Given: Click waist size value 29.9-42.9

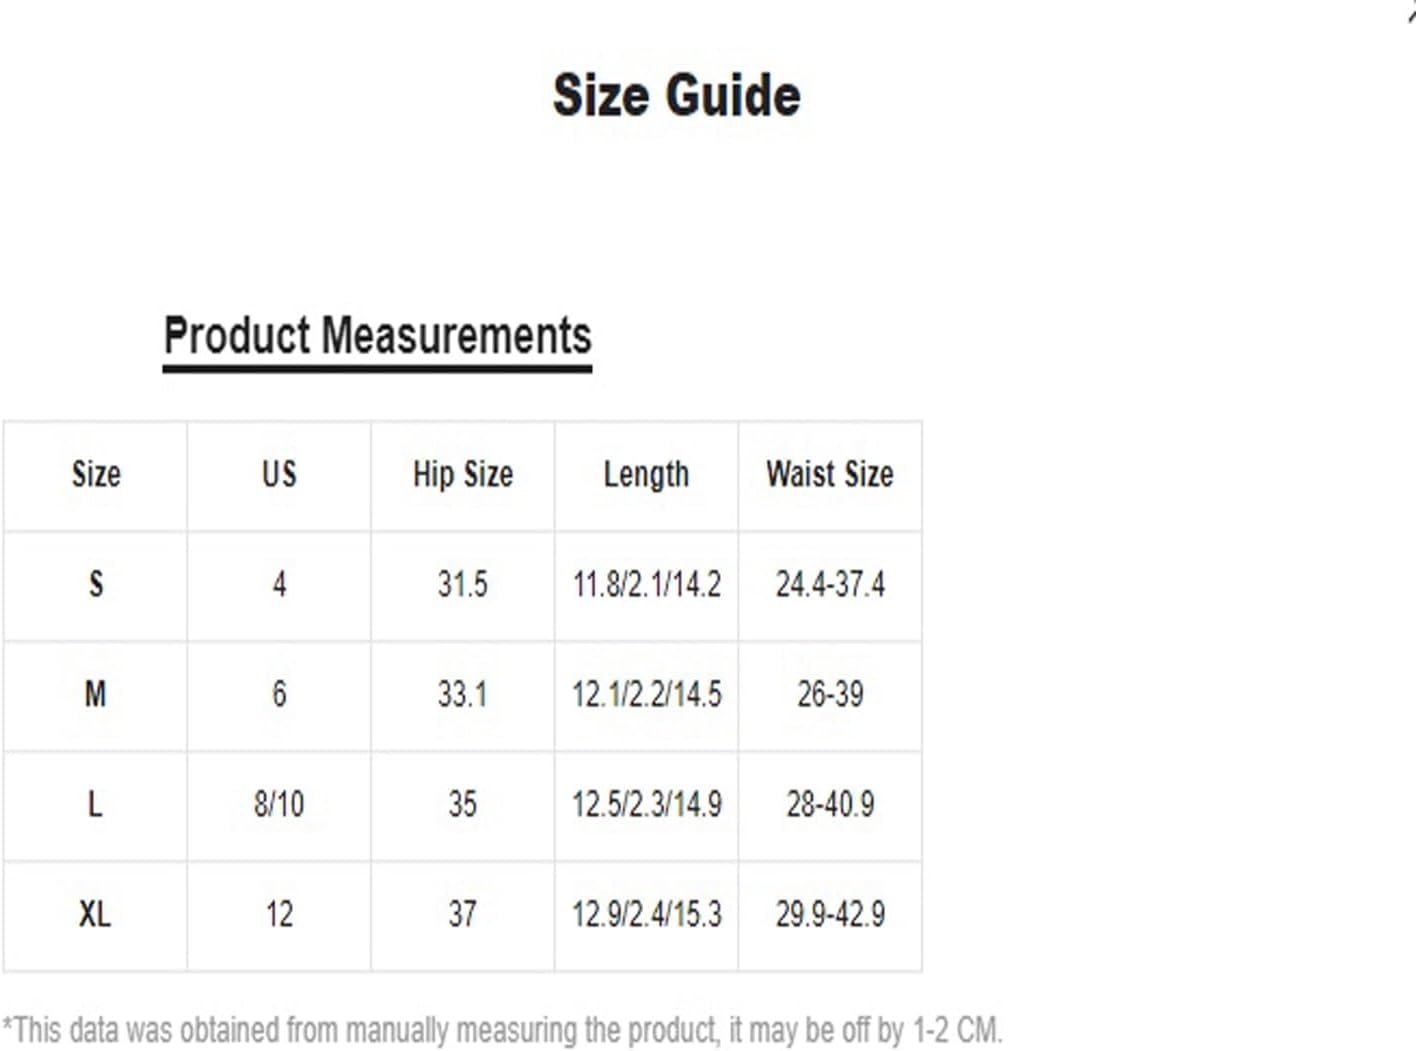Looking at the screenshot, I should coord(830,914).
